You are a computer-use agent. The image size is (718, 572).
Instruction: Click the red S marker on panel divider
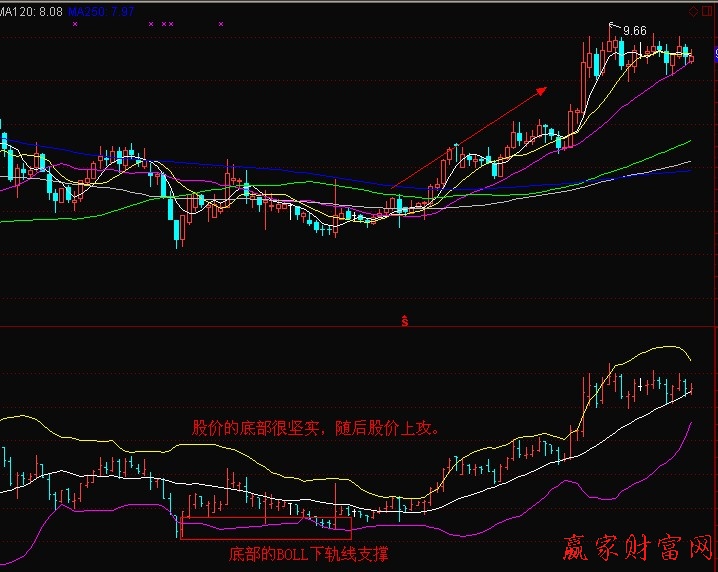tap(405, 321)
